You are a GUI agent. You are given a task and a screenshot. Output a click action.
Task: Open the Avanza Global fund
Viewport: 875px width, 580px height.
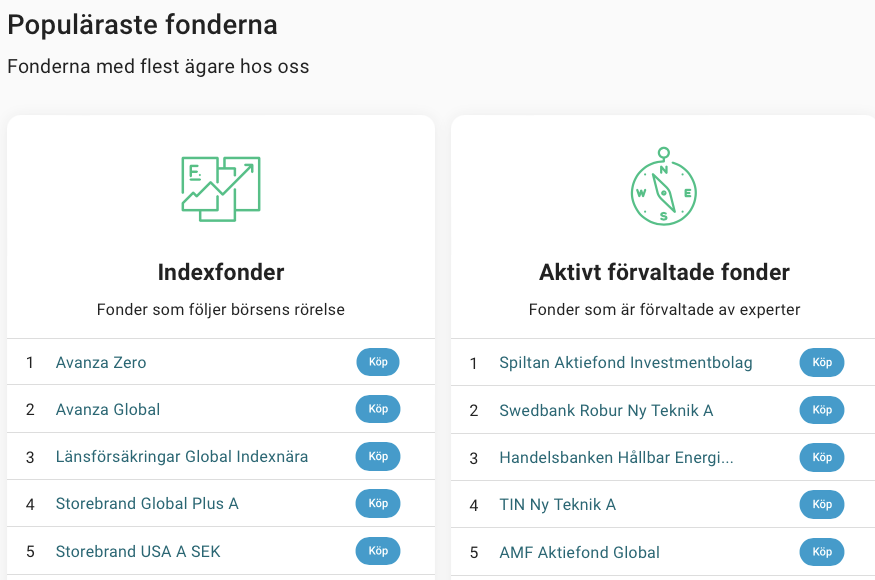click(108, 409)
